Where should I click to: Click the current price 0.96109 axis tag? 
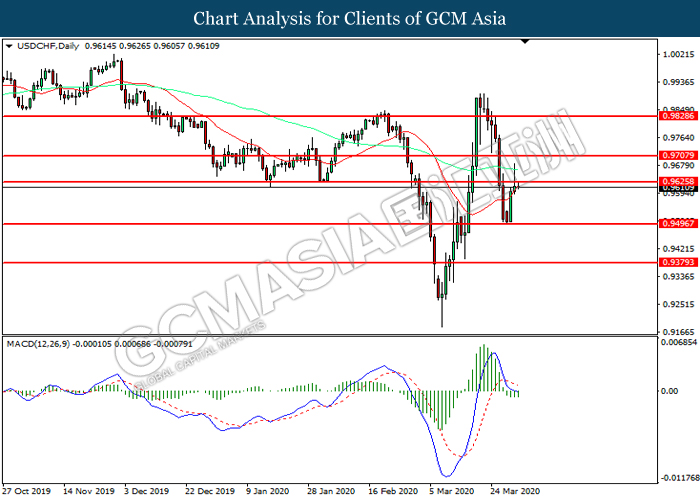point(678,188)
